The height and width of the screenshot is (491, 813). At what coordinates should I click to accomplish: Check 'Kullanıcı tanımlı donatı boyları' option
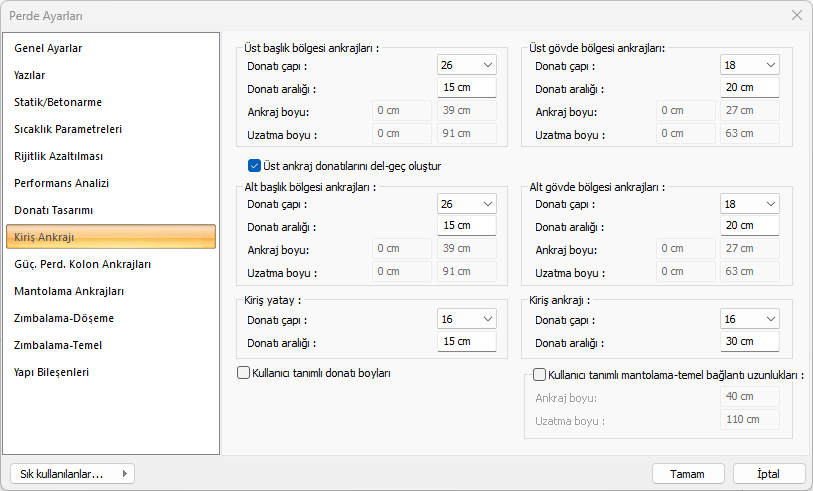[243, 373]
